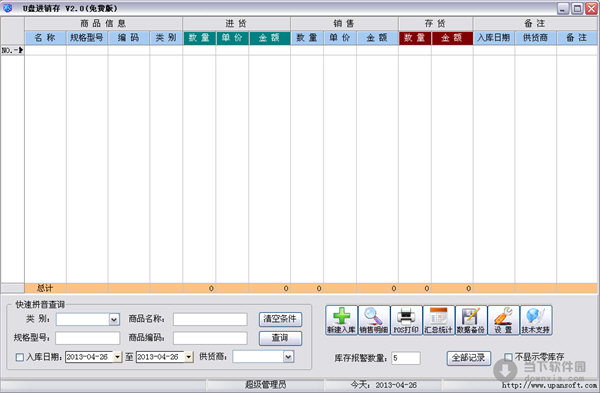Screen dimensions: 600x393
Task: Select the 供货商 column header
Action: pyautogui.click(x=536, y=38)
